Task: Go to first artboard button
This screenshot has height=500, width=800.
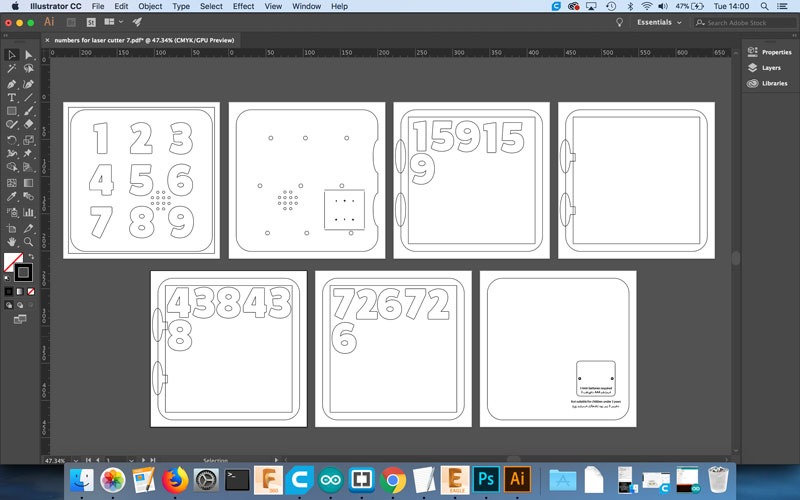Action: tap(88, 461)
